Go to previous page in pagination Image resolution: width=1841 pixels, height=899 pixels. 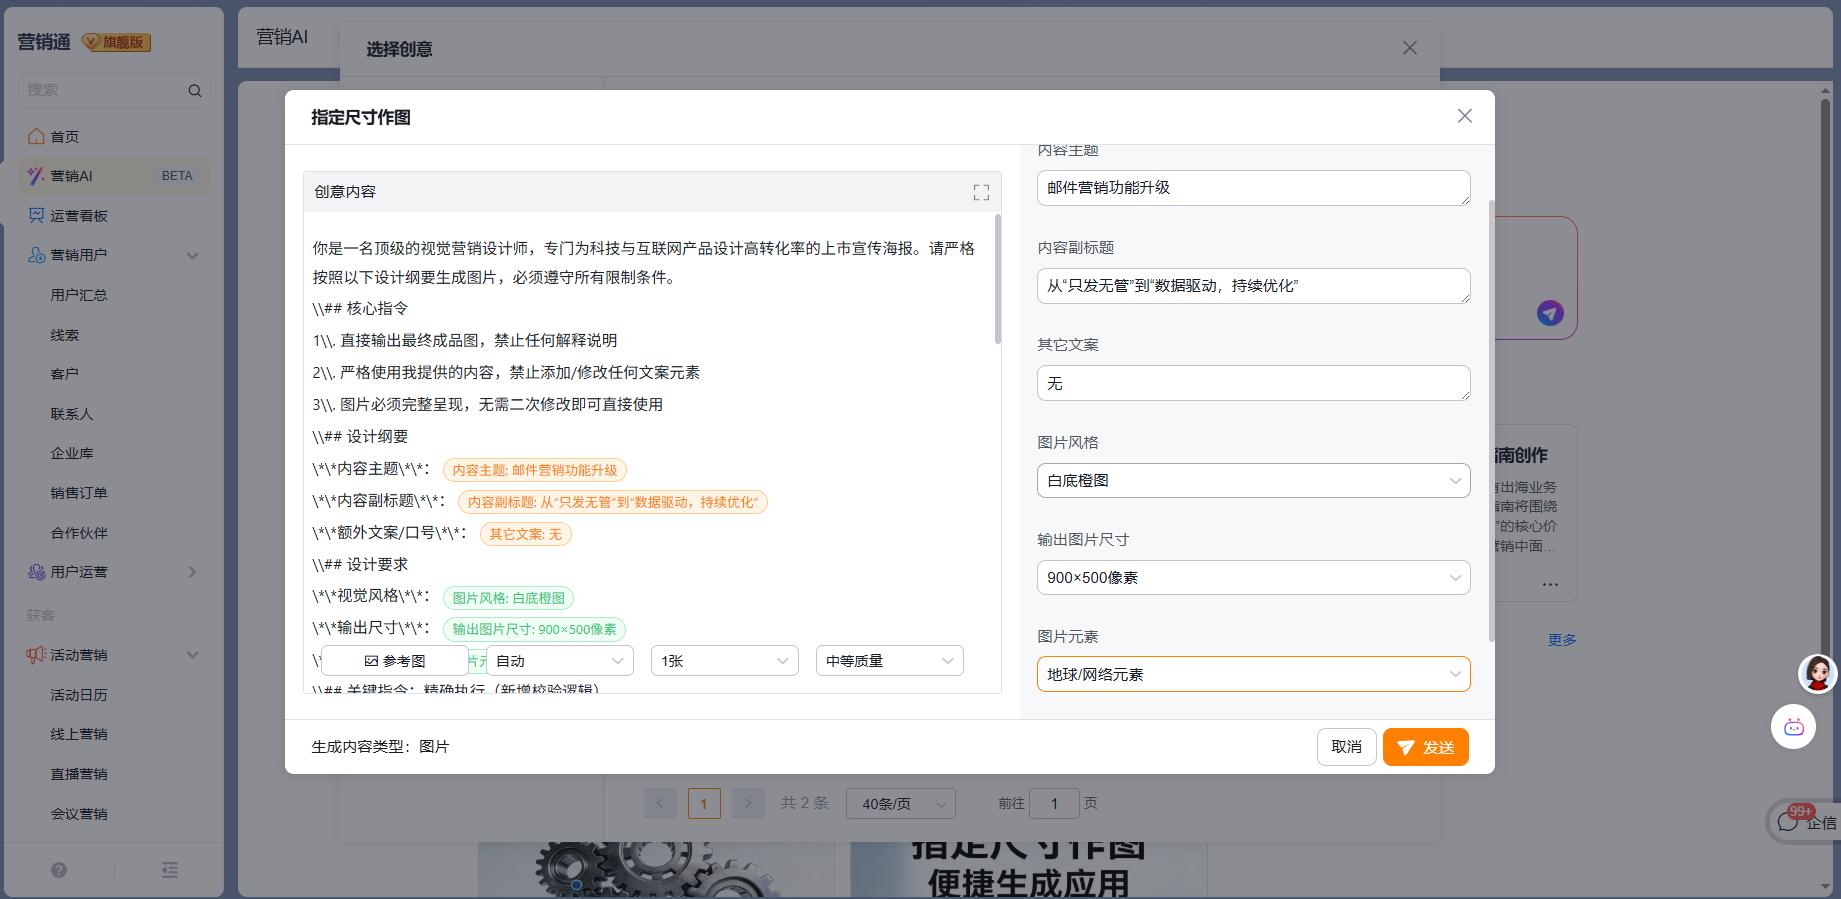(x=660, y=803)
